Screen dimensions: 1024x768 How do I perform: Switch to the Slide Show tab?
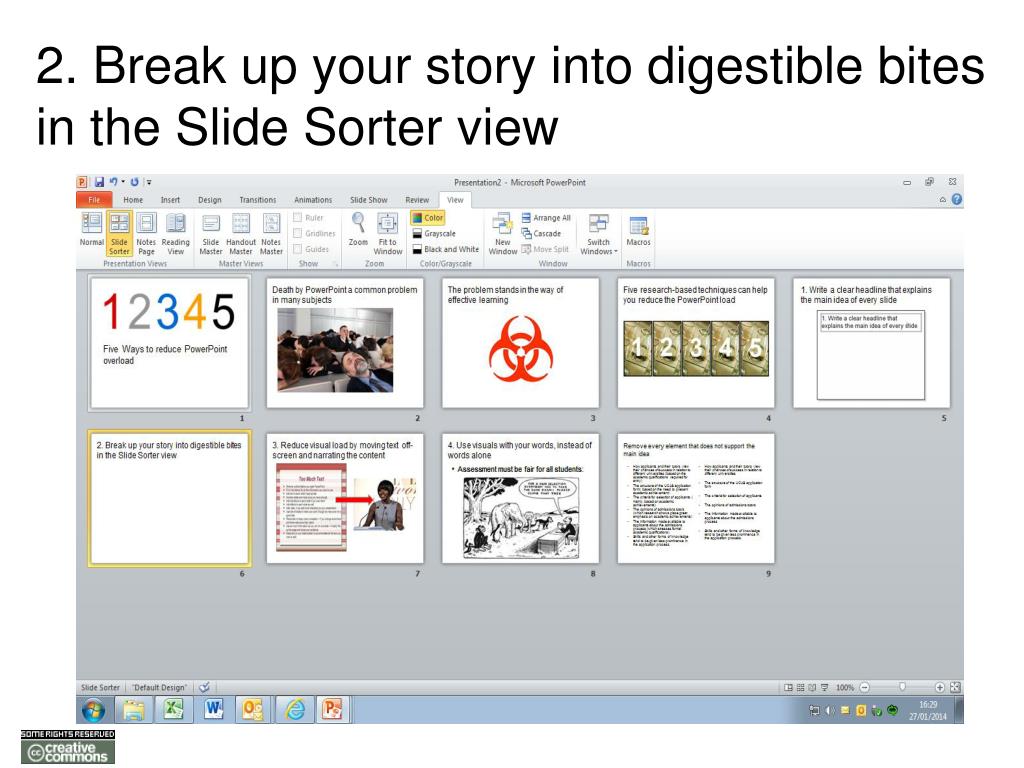click(x=368, y=200)
